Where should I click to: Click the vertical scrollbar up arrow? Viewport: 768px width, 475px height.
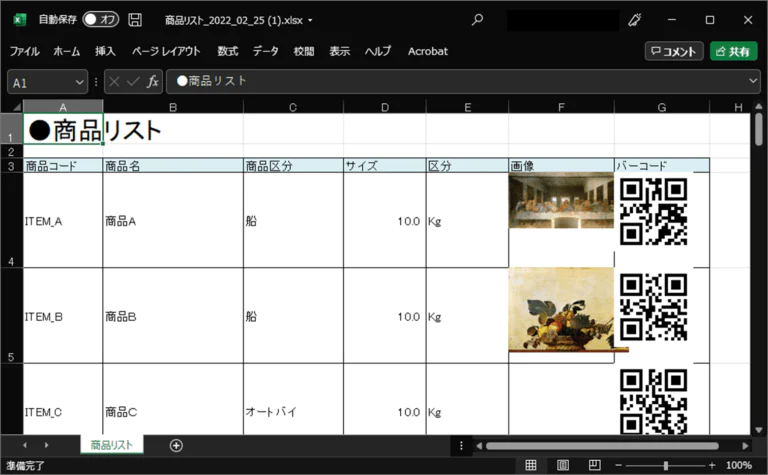pyautogui.click(x=759, y=106)
